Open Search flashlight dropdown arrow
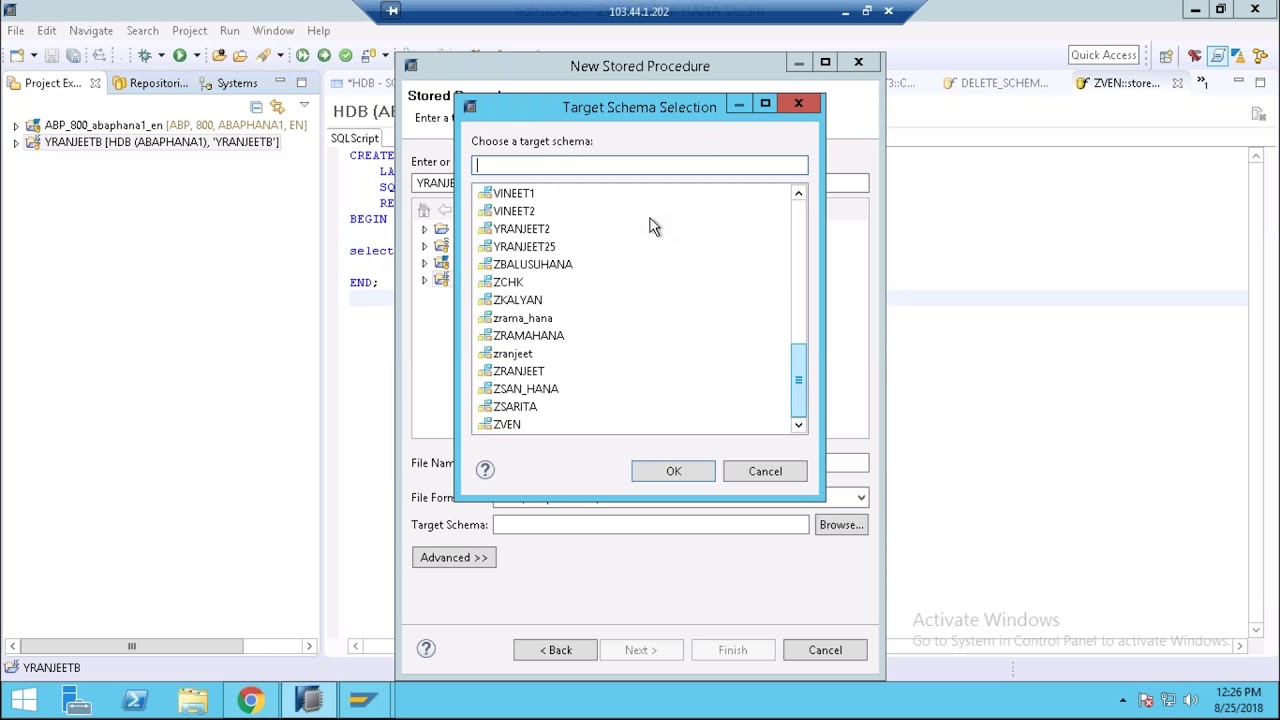This screenshot has width=1280, height=720. [x=281, y=55]
